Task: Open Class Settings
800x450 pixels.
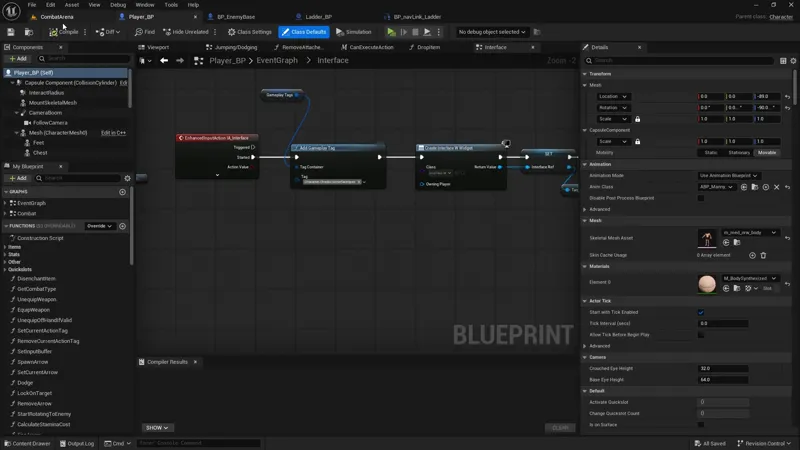Action: point(249,32)
